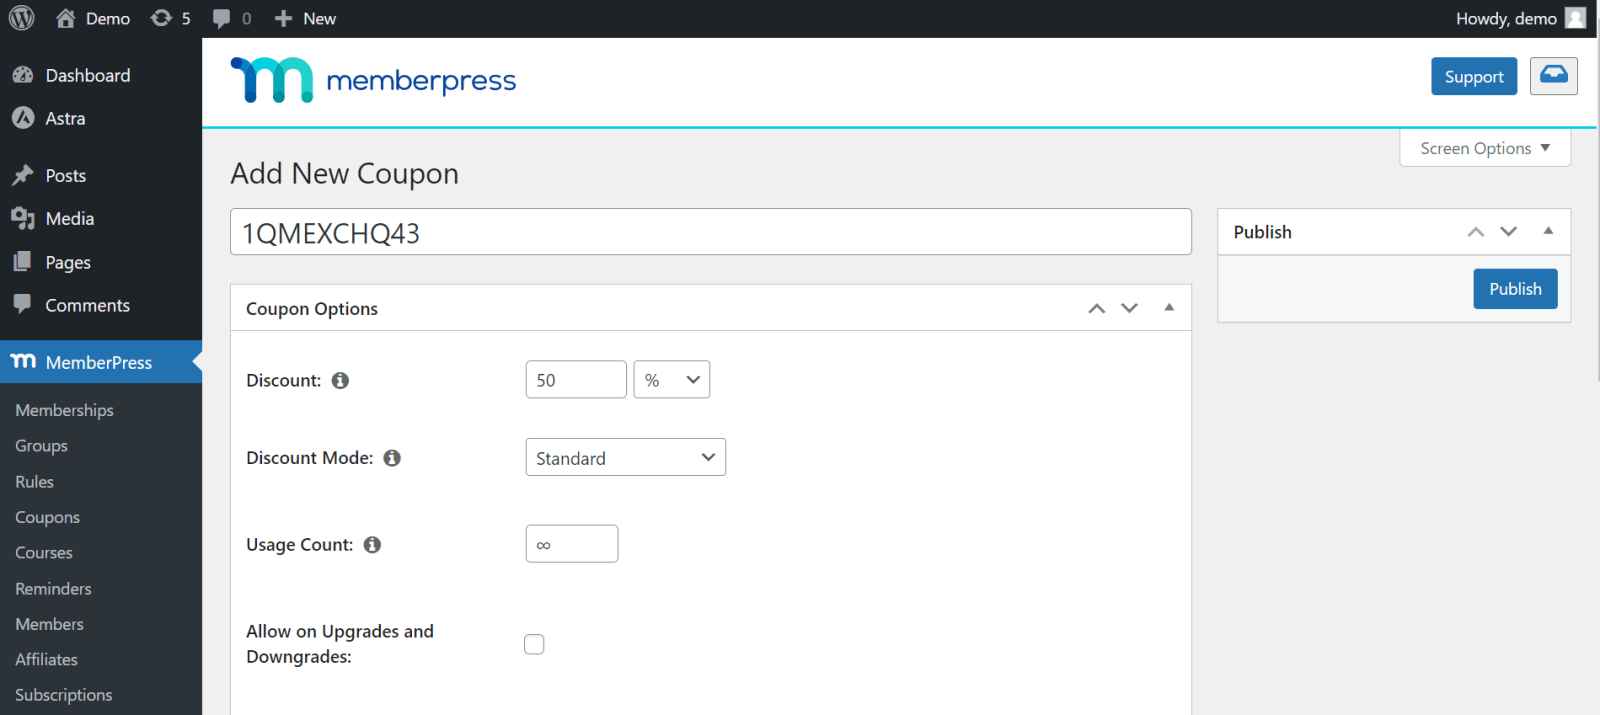Select Subscriptions in the MemberPress menu

[63, 694]
